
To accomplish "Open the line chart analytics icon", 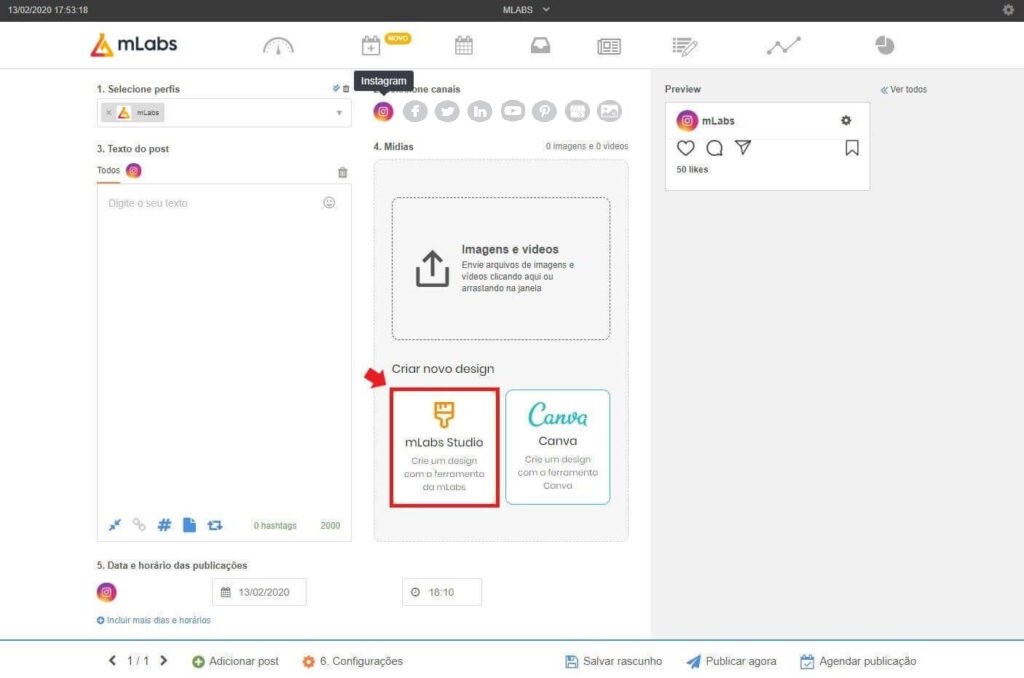I will point(783,46).
